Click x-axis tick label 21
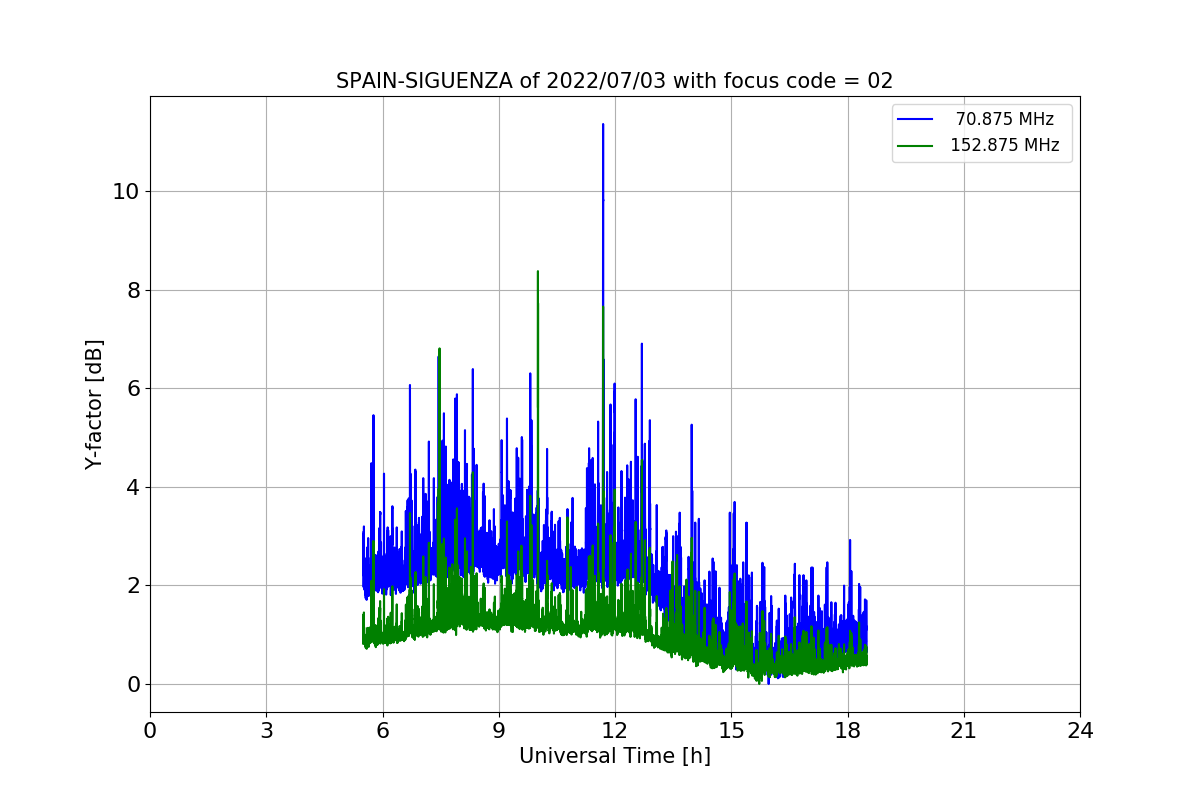 pyautogui.click(x=964, y=731)
